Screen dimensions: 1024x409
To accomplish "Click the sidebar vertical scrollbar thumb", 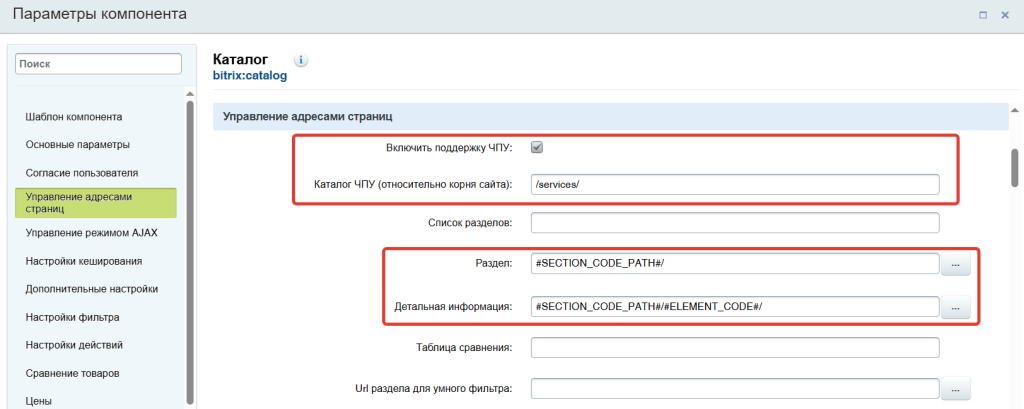I will (189, 250).
